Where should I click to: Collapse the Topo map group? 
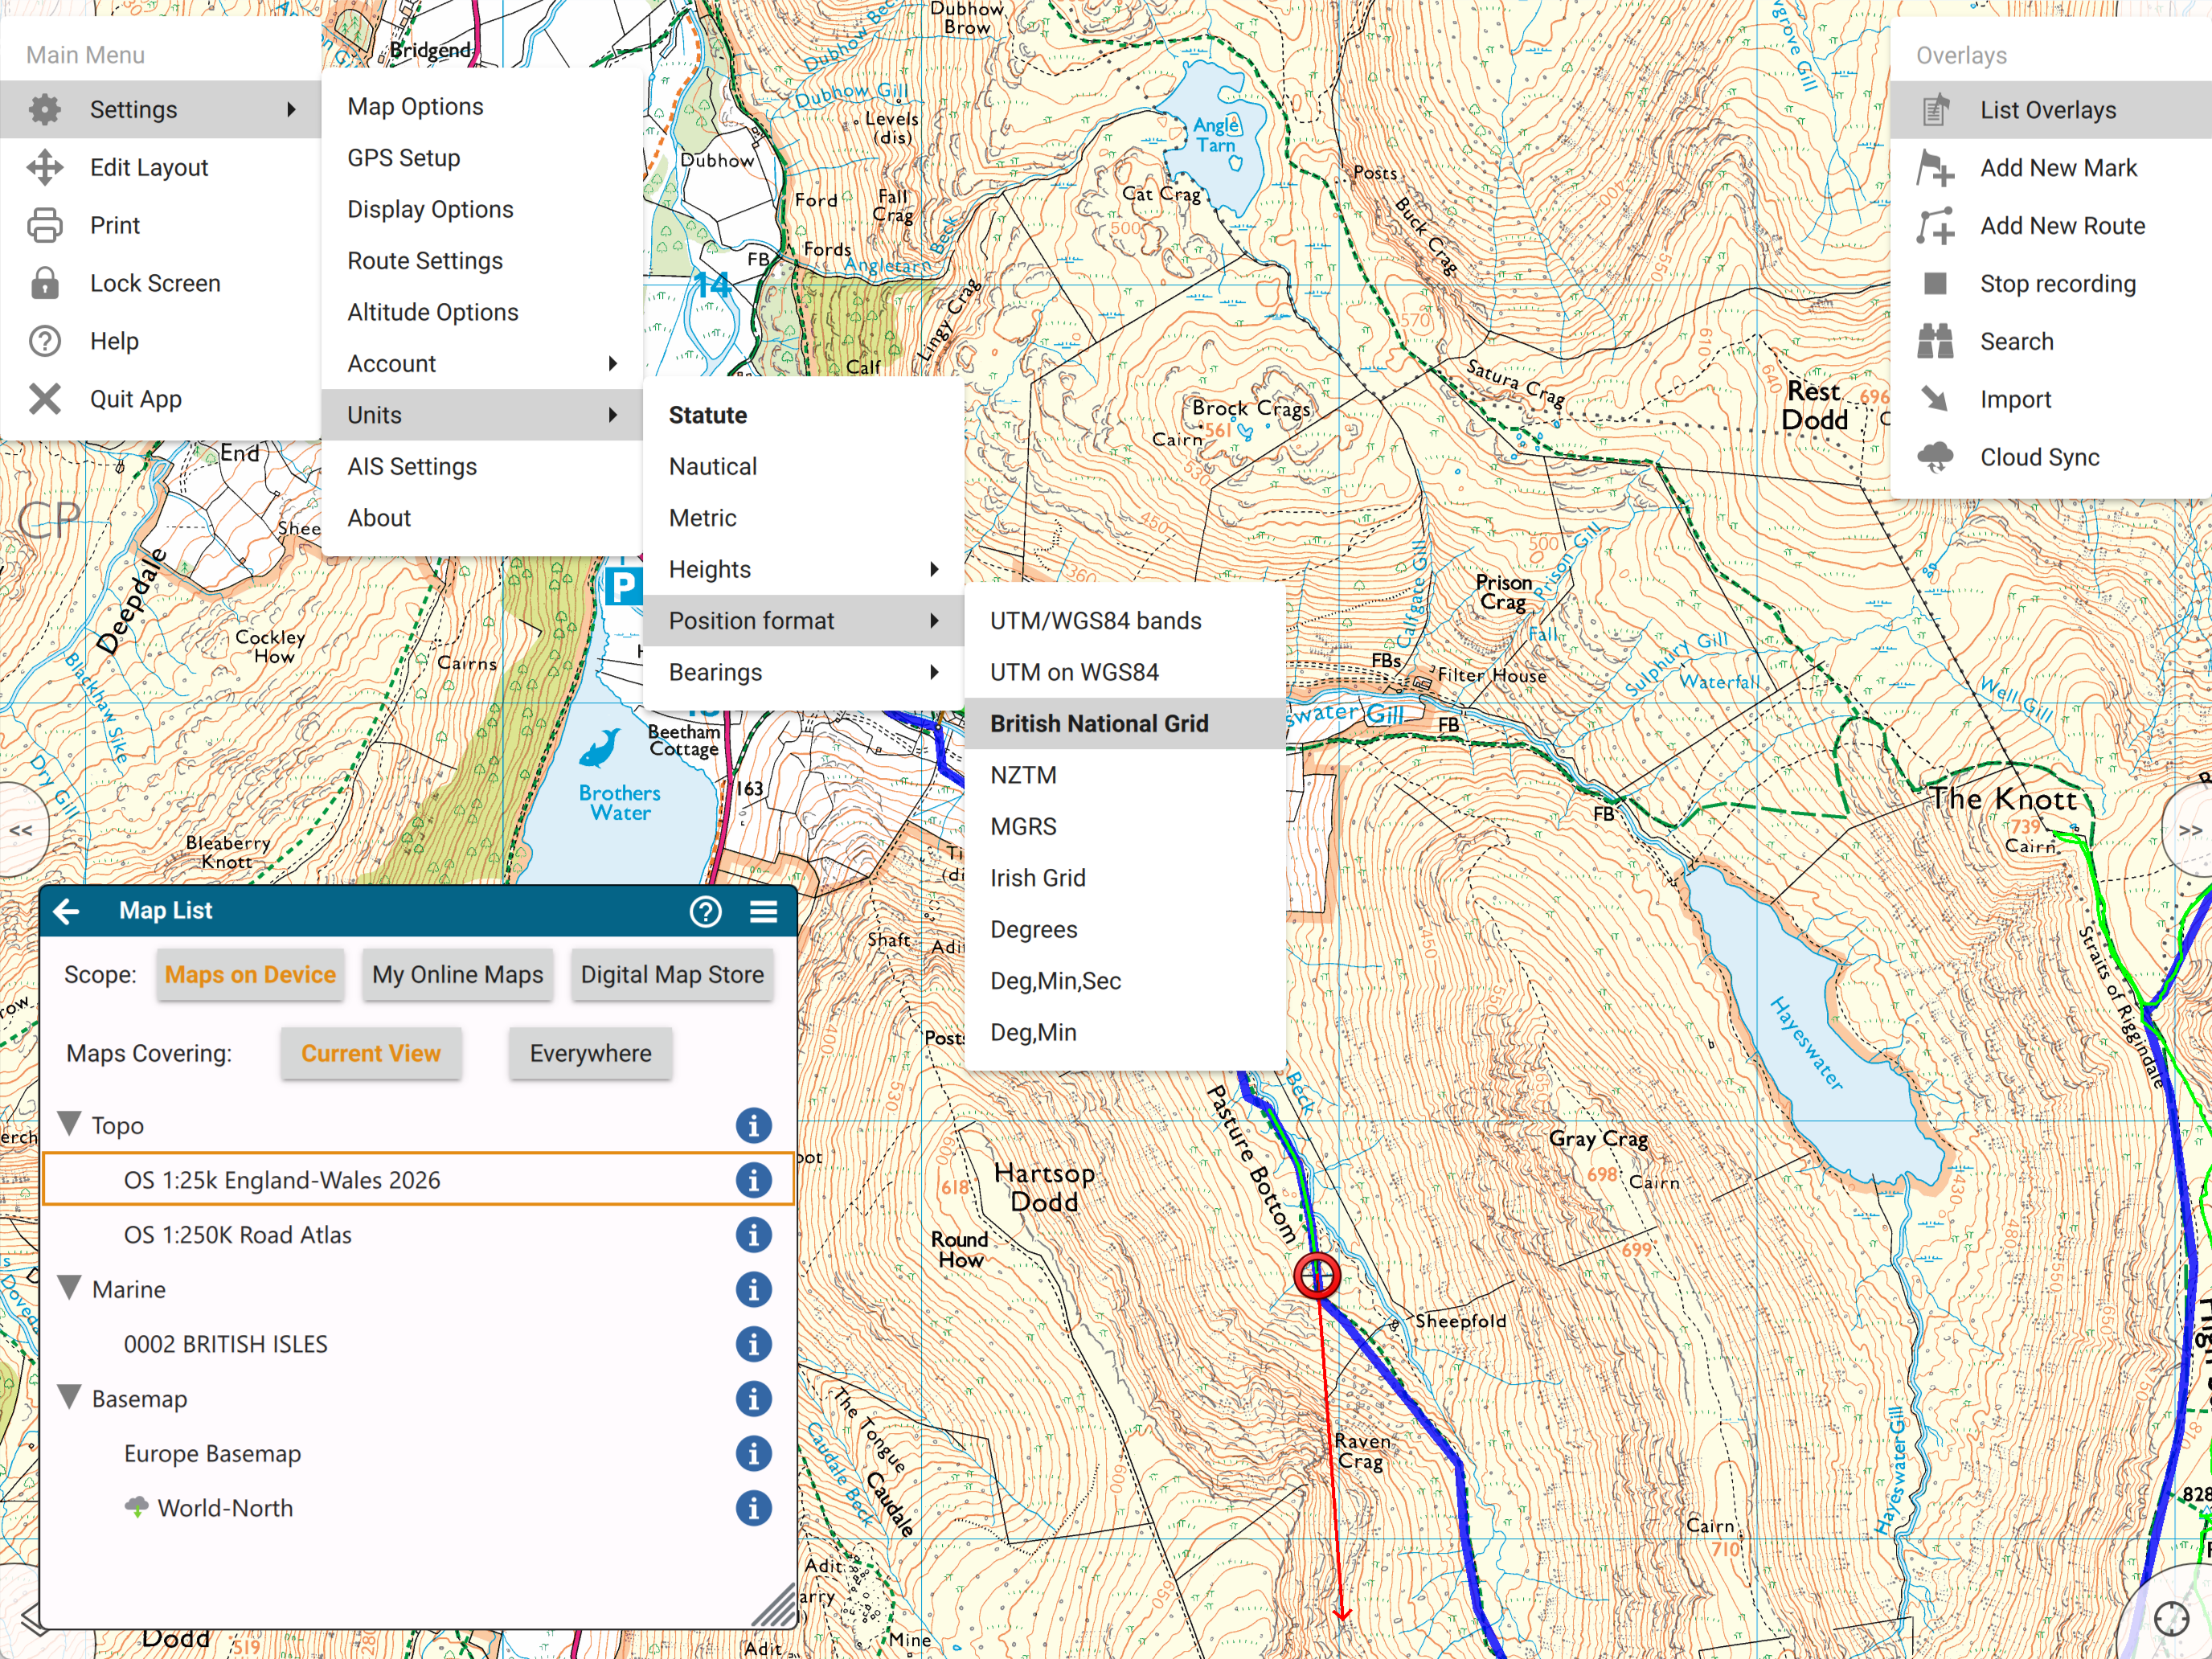pos(70,1125)
